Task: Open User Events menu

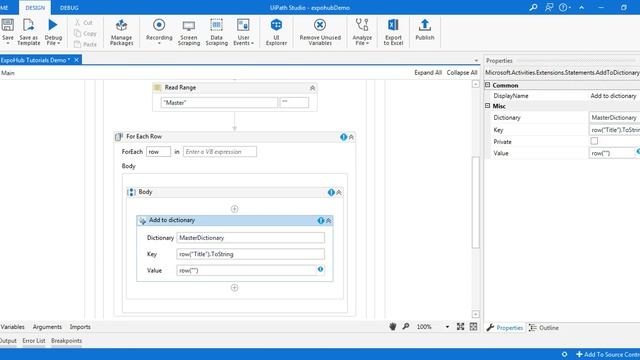Action: (x=243, y=32)
